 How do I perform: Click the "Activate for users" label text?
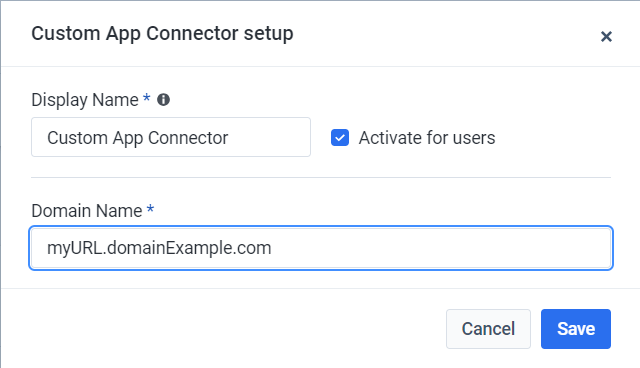click(x=427, y=137)
